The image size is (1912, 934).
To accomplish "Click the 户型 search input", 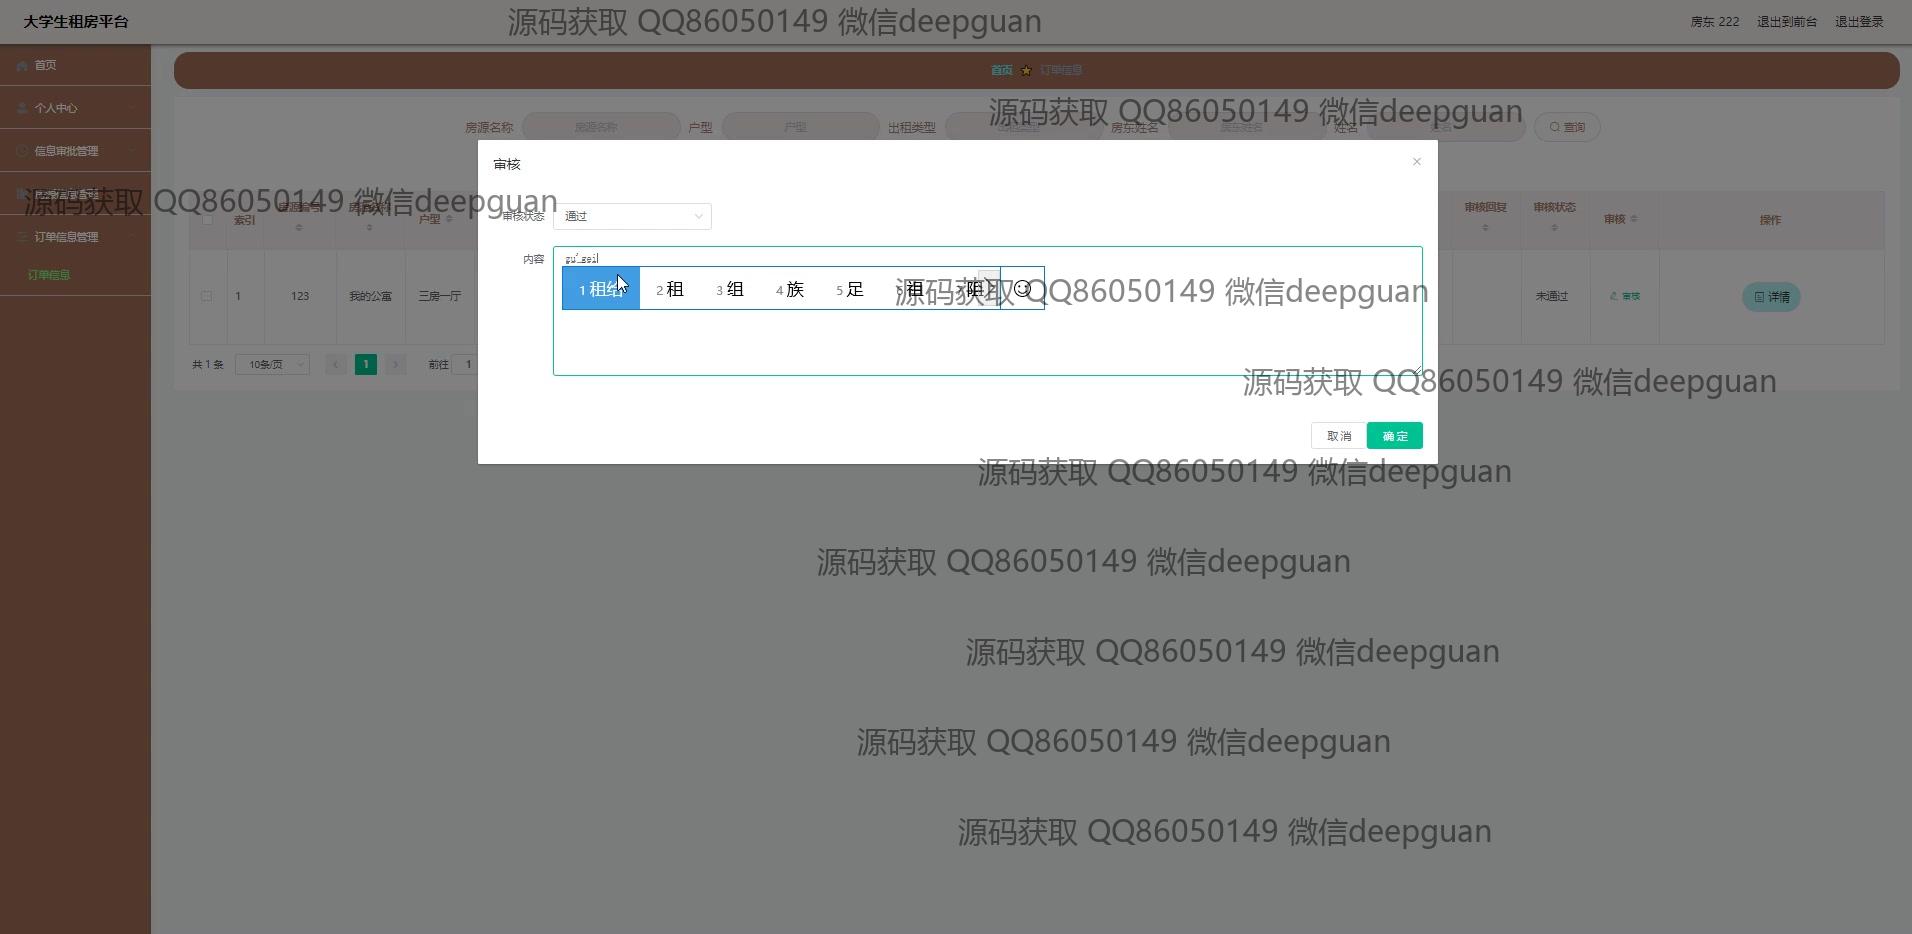I will (x=800, y=127).
